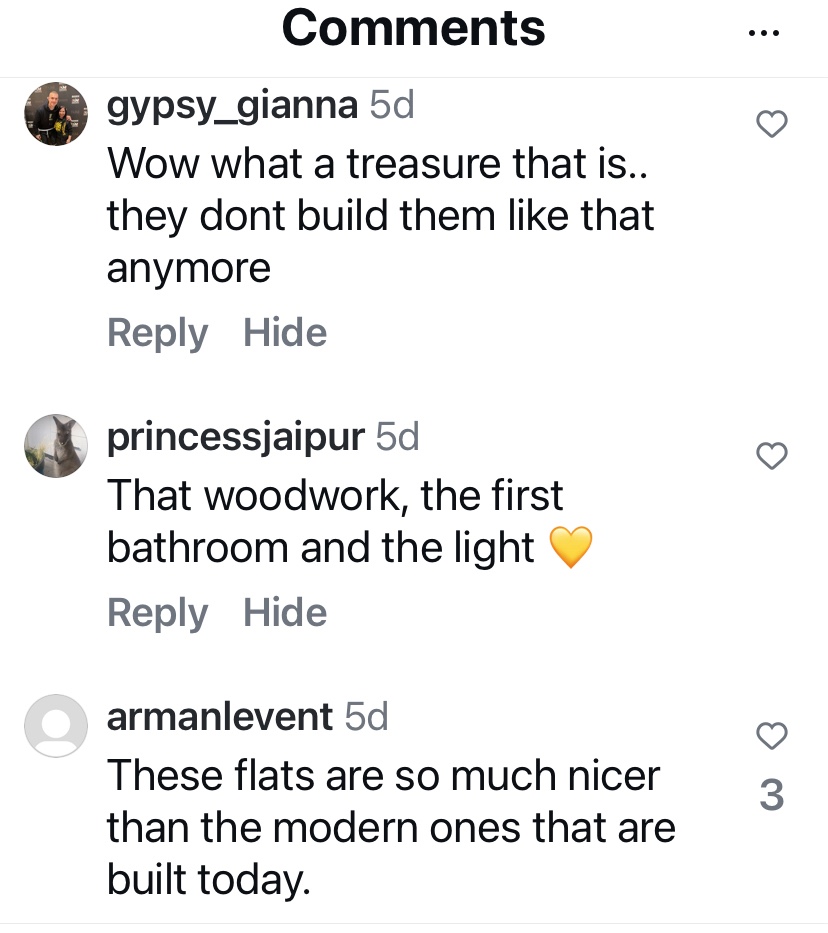Select the "These flats are so much nicer" comment
This screenshot has height=933, width=828.
point(390,828)
